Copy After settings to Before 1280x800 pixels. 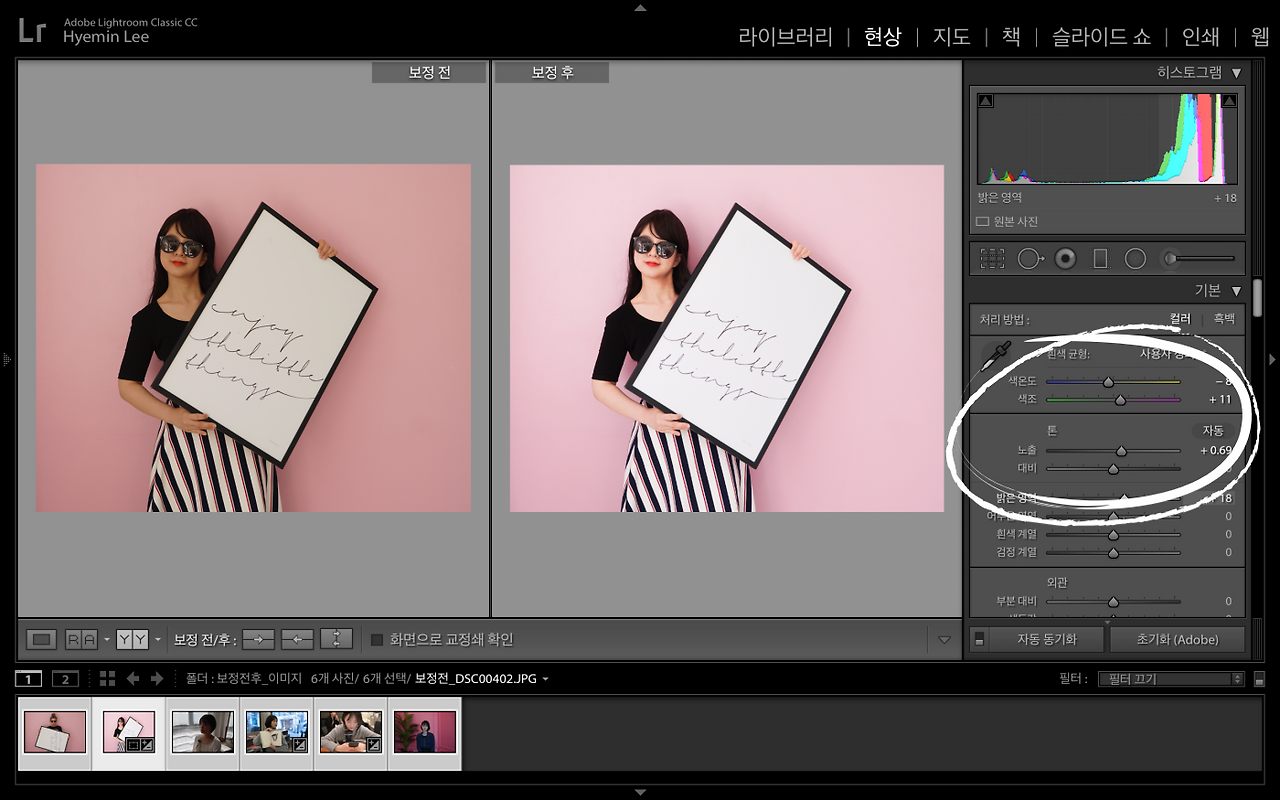tap(297, 639)
